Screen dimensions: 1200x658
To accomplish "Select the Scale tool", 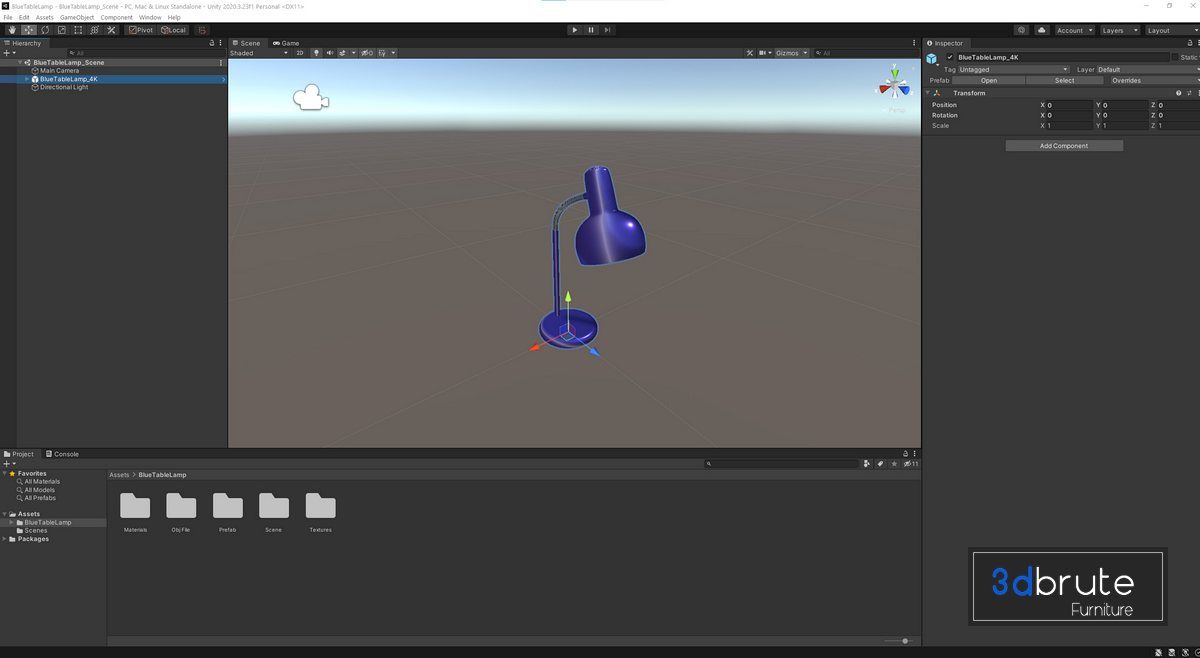I will (x=62, y=30).
